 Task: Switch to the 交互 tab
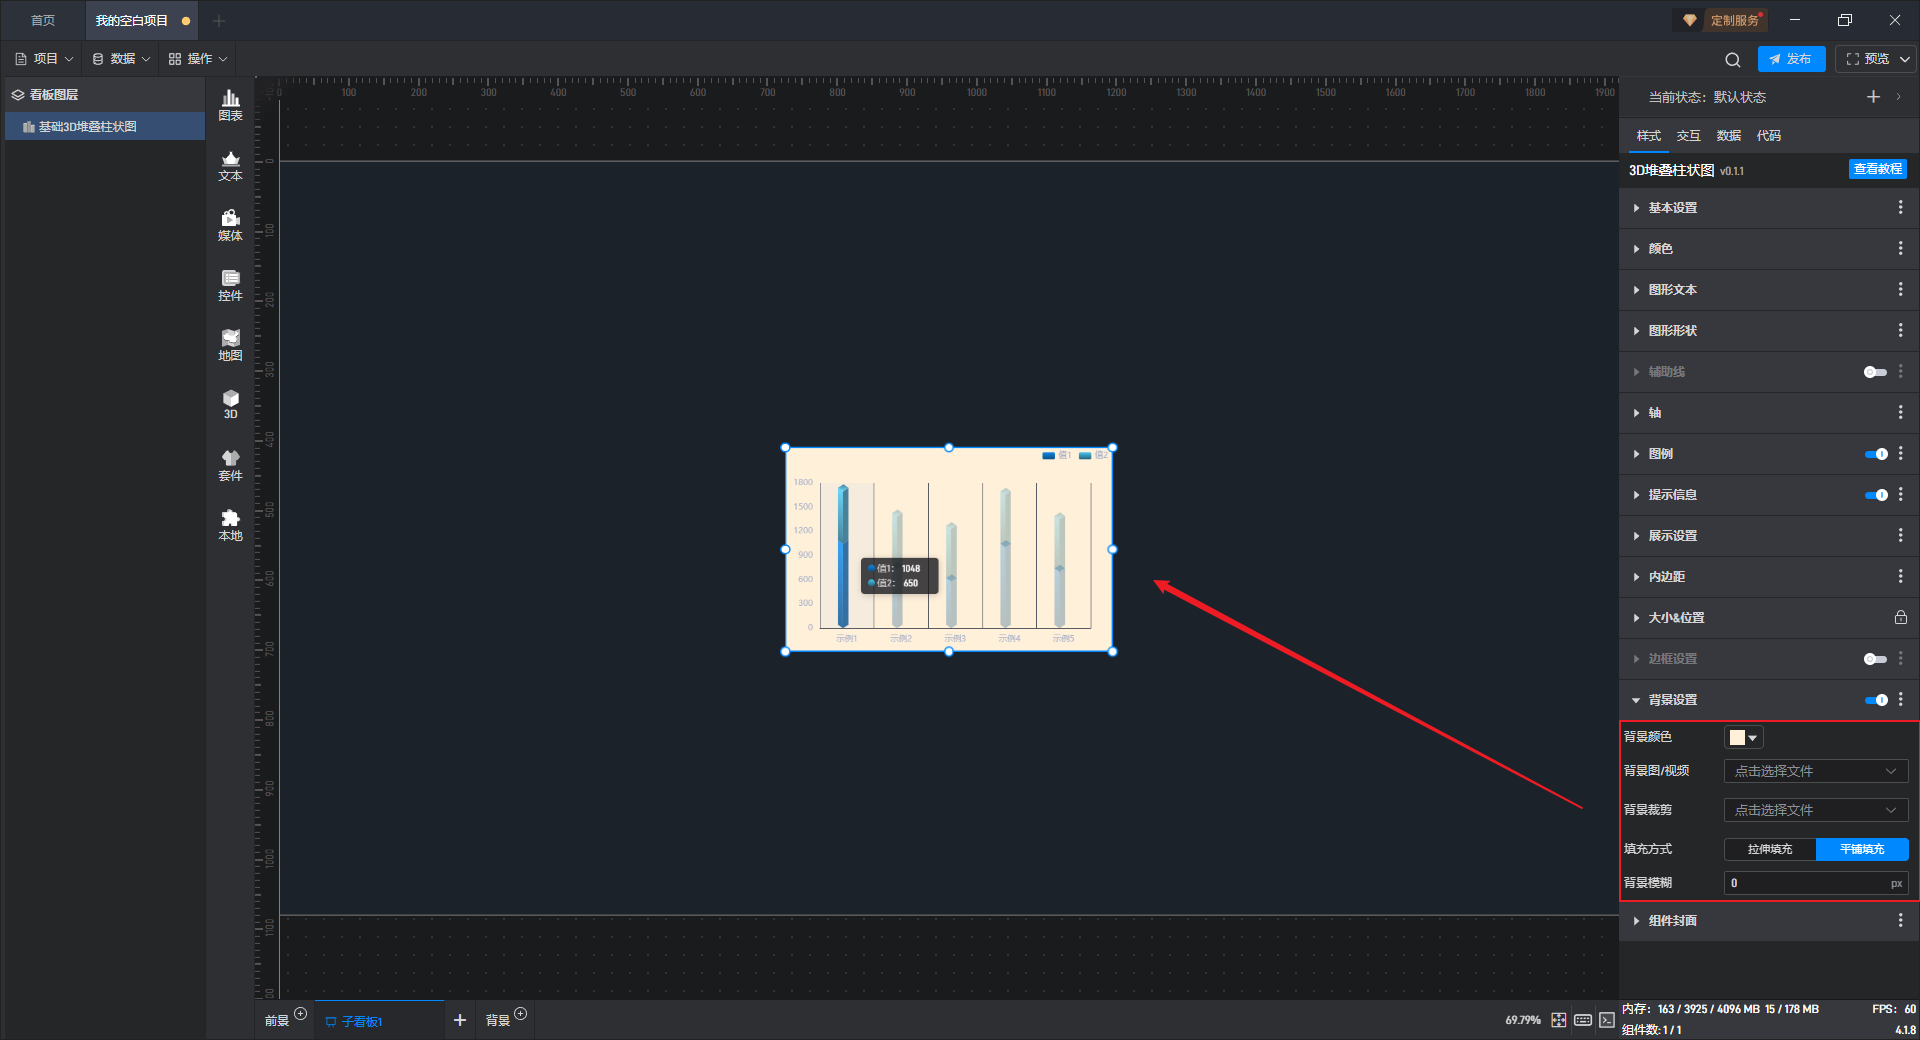(x=1688, y=136)
